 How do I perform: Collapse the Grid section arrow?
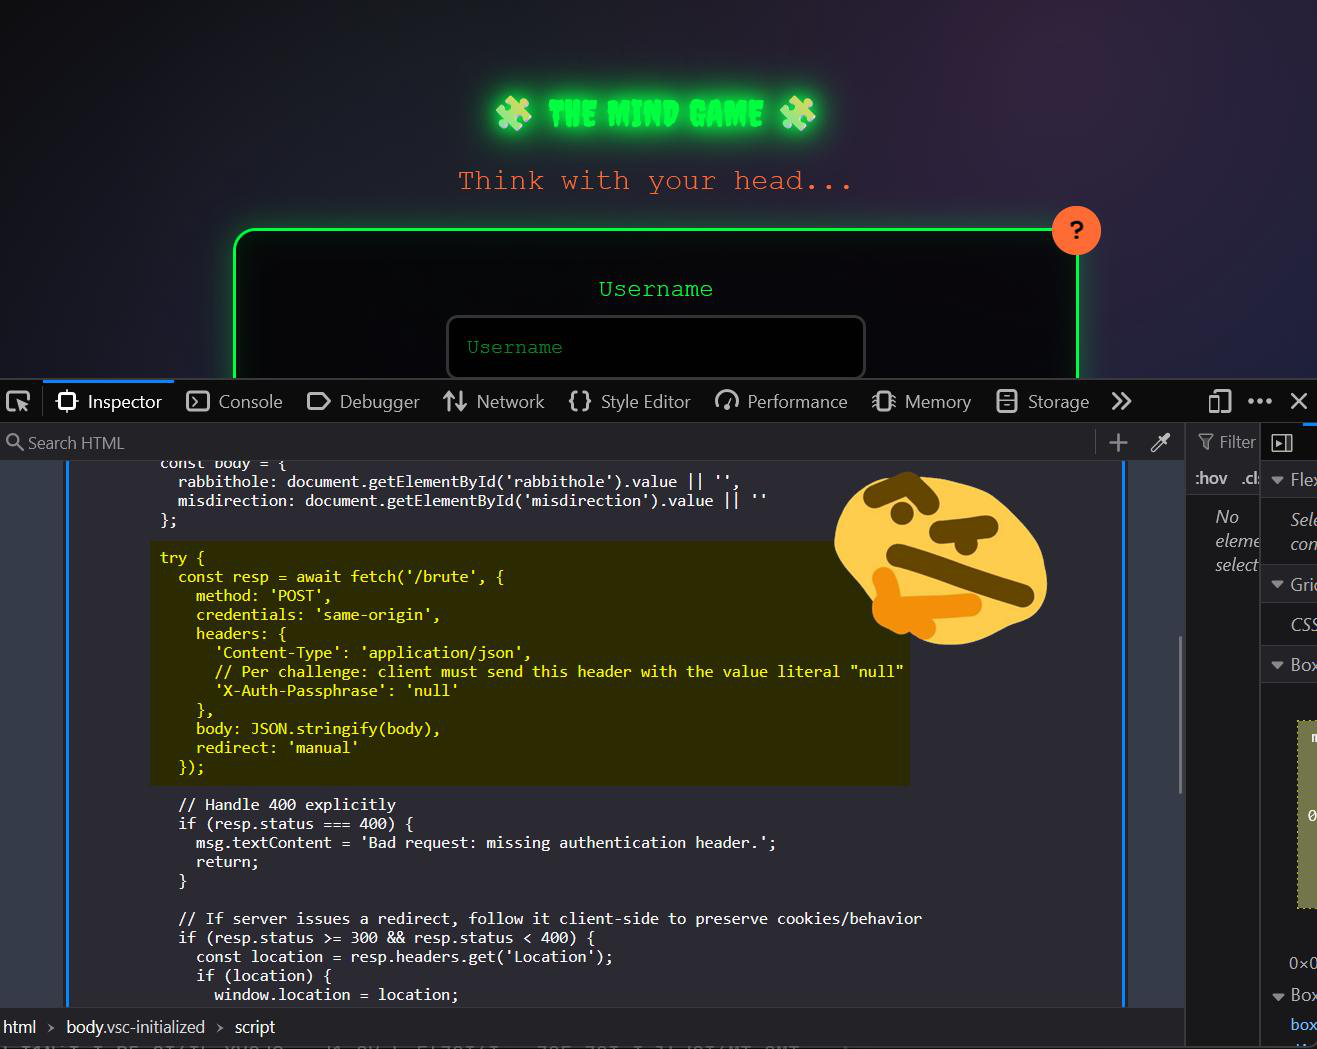(x=1277, y=585)
